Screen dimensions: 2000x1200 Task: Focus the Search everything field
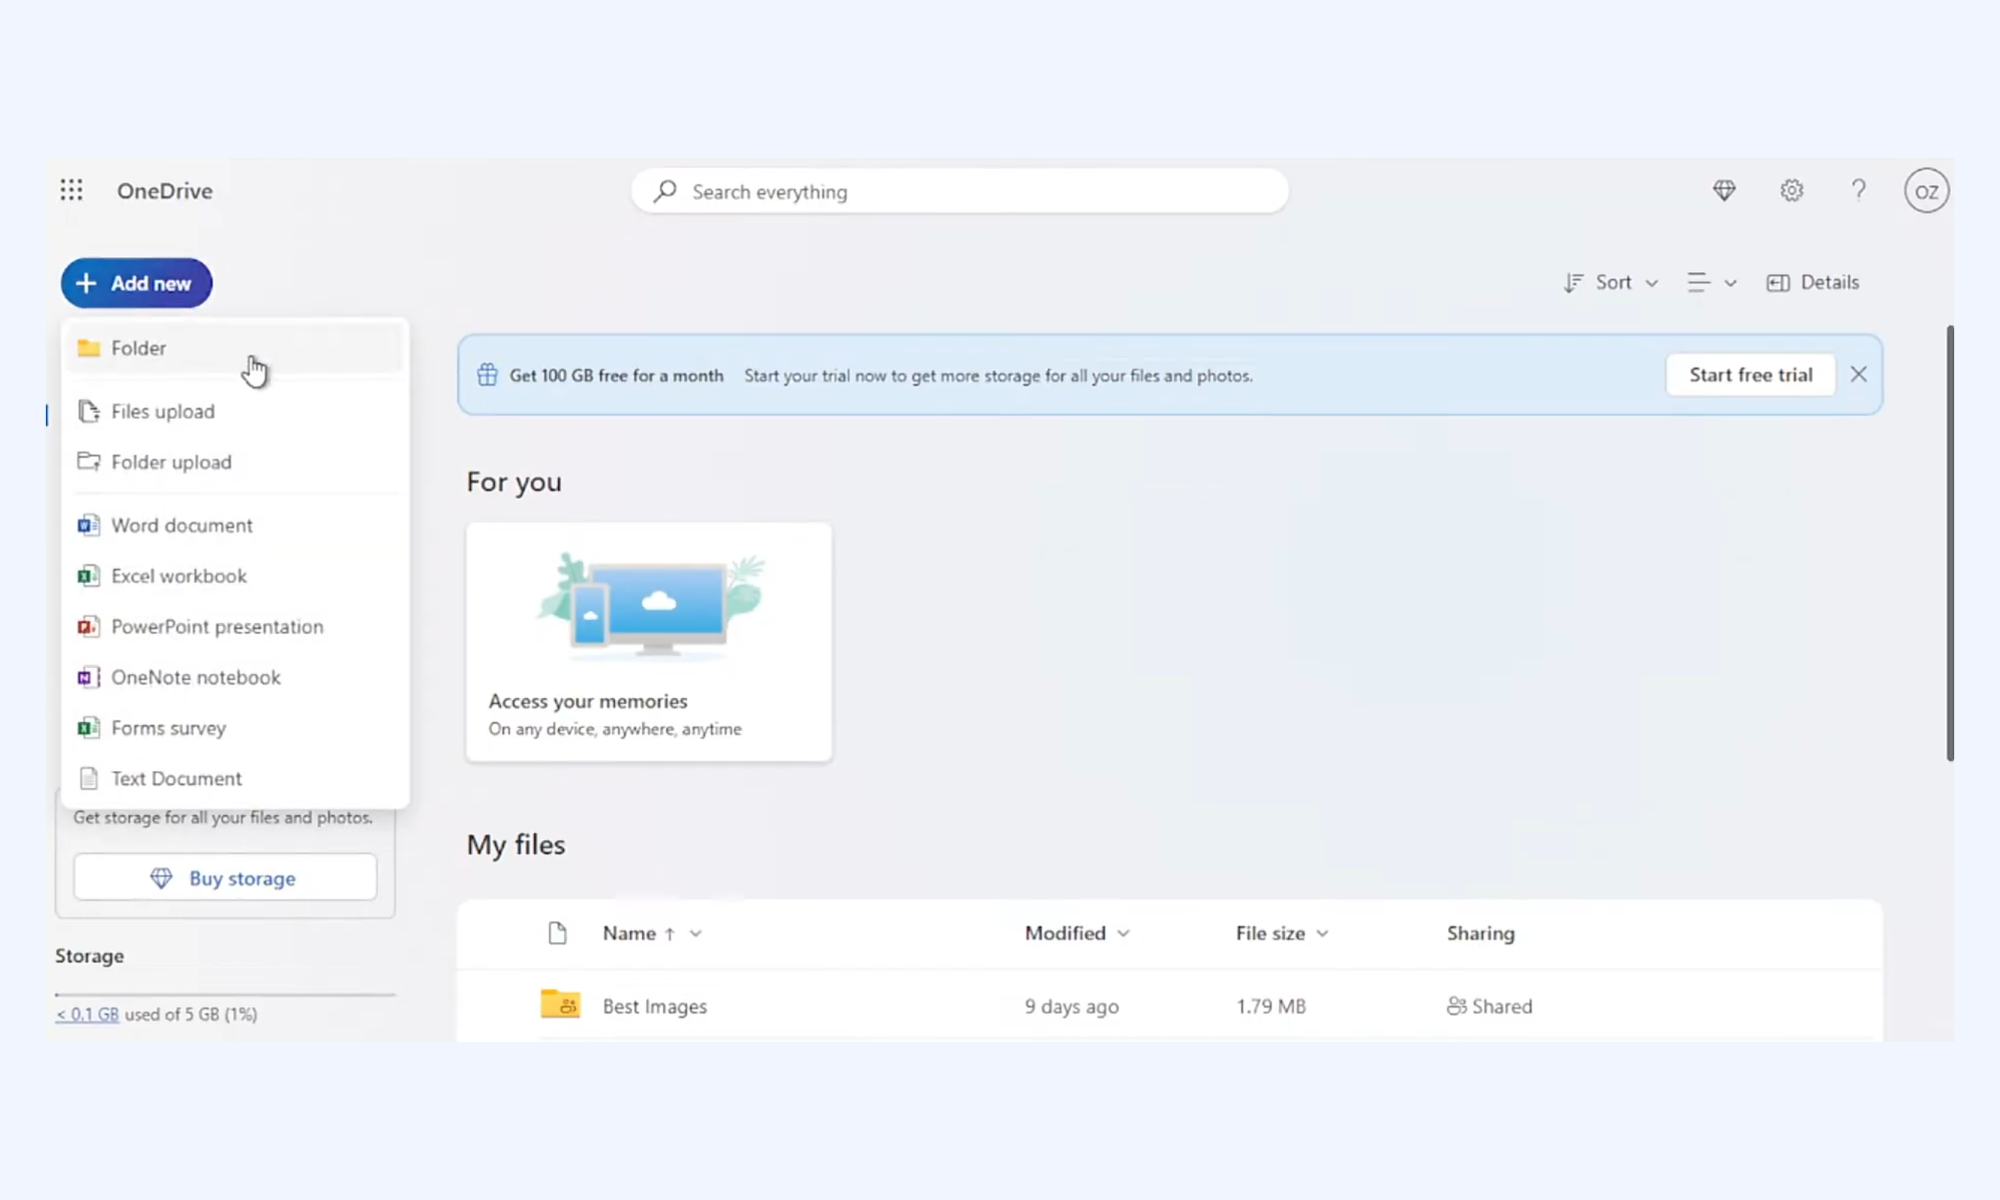tap(960, 191)
